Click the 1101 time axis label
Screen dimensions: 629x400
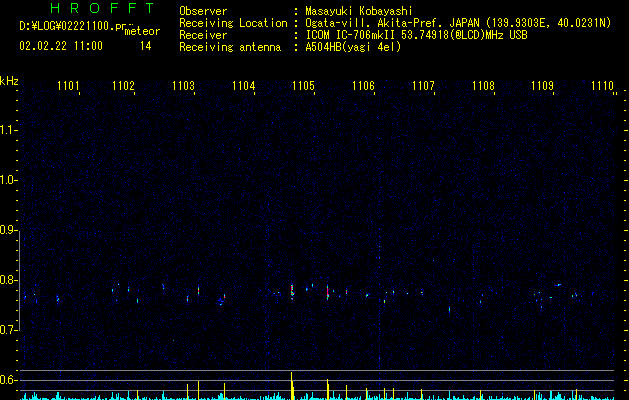click(x=68, y=86)
